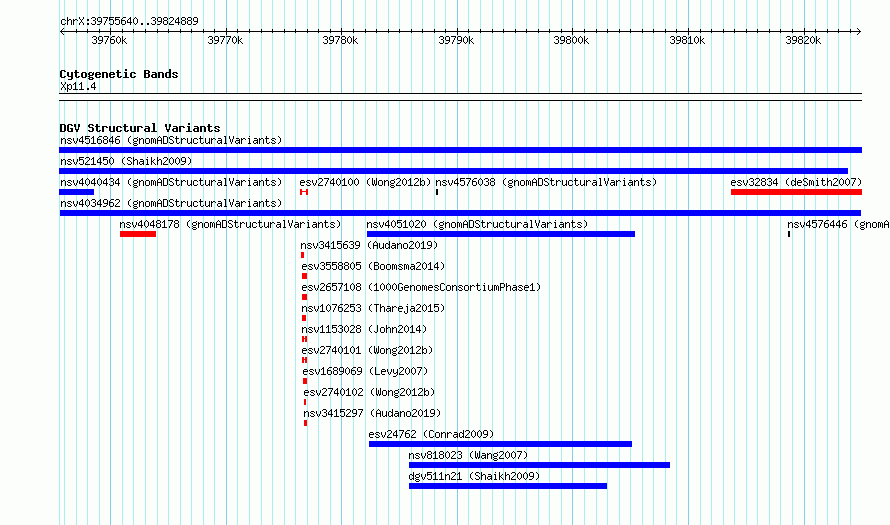Select esv24762 (Conrad2009) label
This screenshot has height=525, width=890.
pos(431,434)
